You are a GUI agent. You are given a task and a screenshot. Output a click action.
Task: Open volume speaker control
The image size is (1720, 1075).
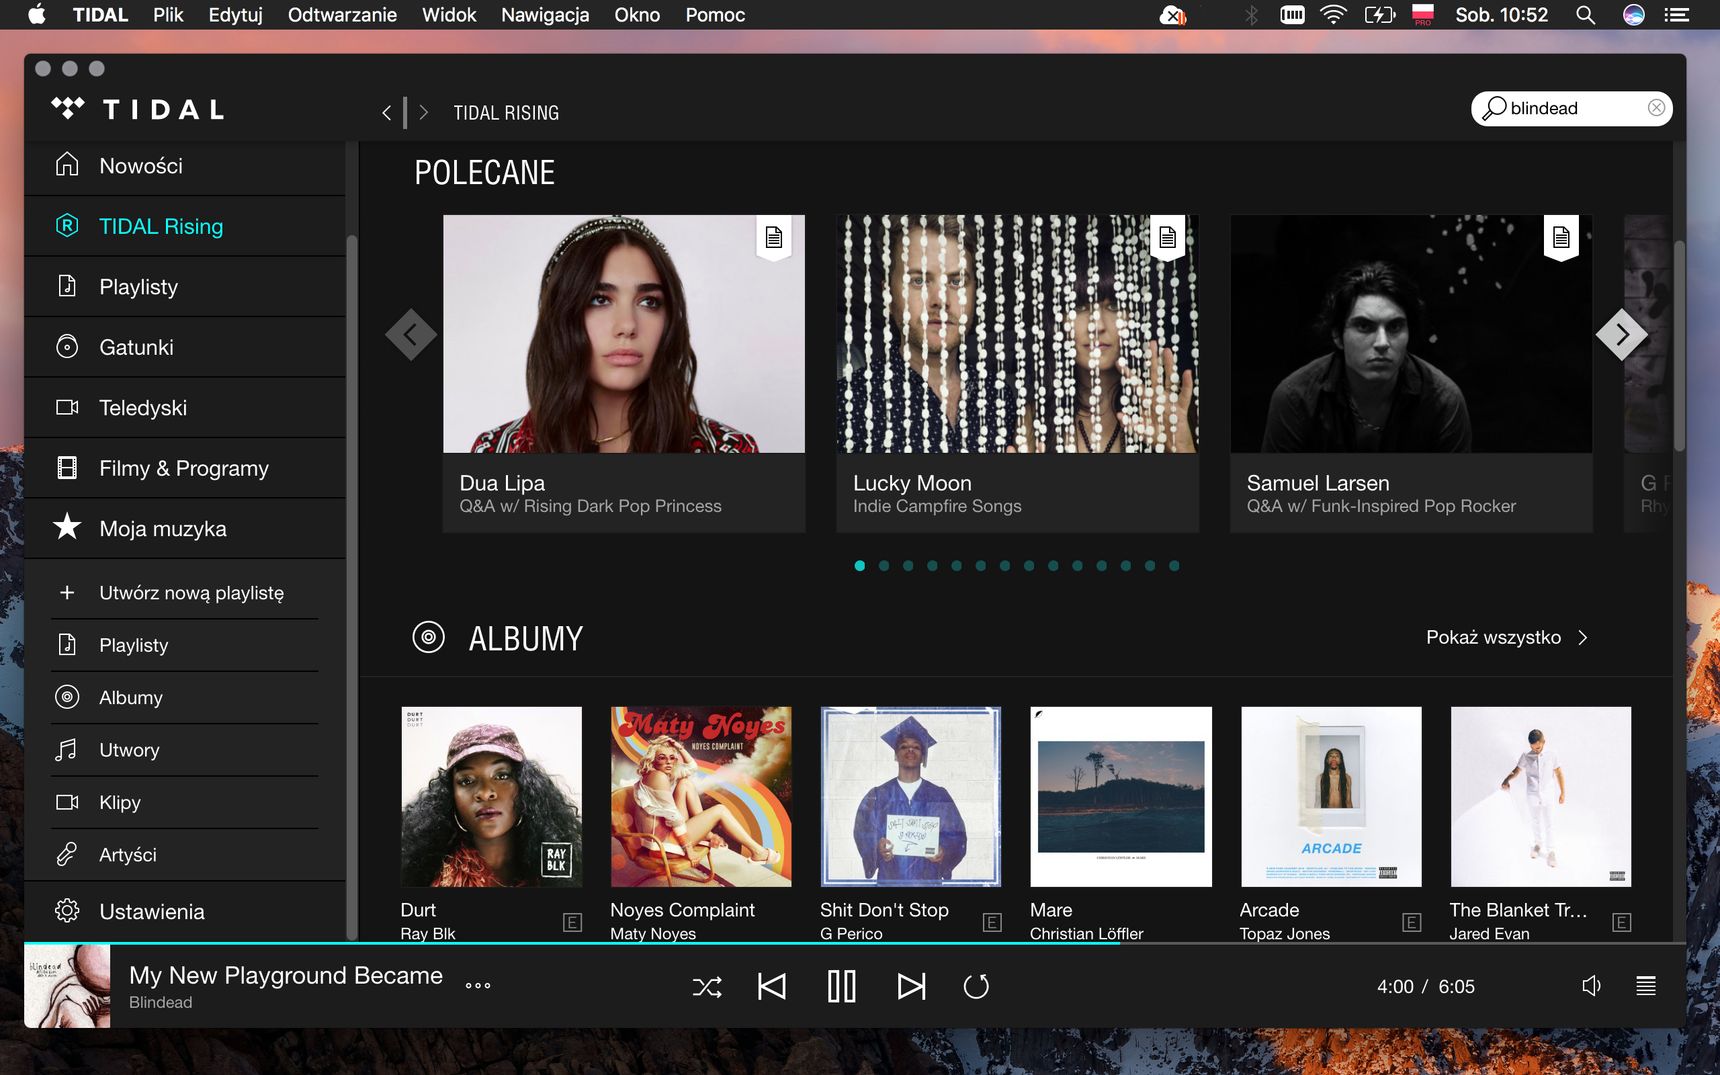tap(1592, 986)
